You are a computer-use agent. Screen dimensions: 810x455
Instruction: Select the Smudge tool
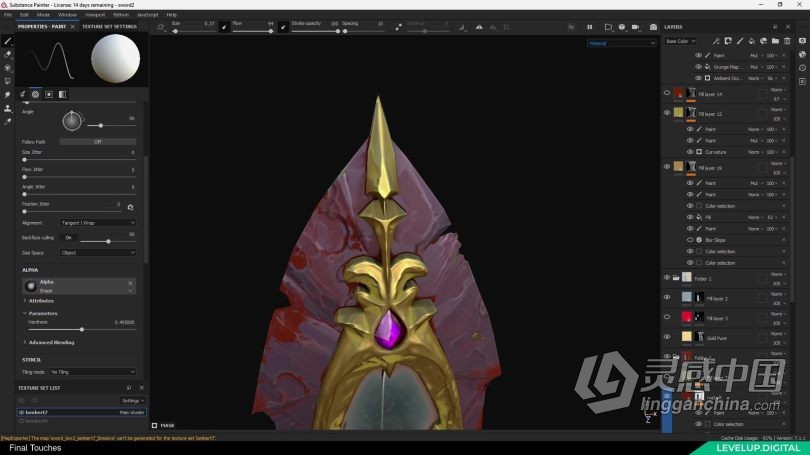tap(7, 95)
